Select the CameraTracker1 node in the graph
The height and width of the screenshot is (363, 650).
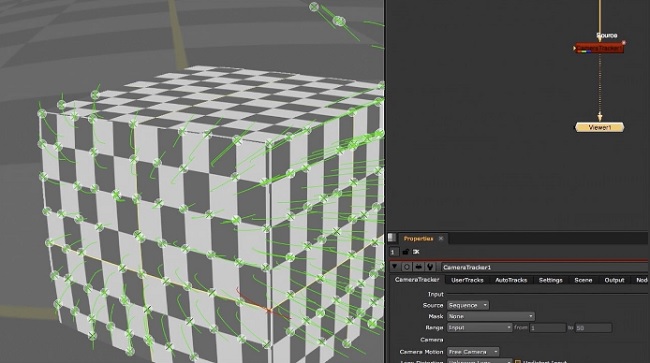coord(599,48)
